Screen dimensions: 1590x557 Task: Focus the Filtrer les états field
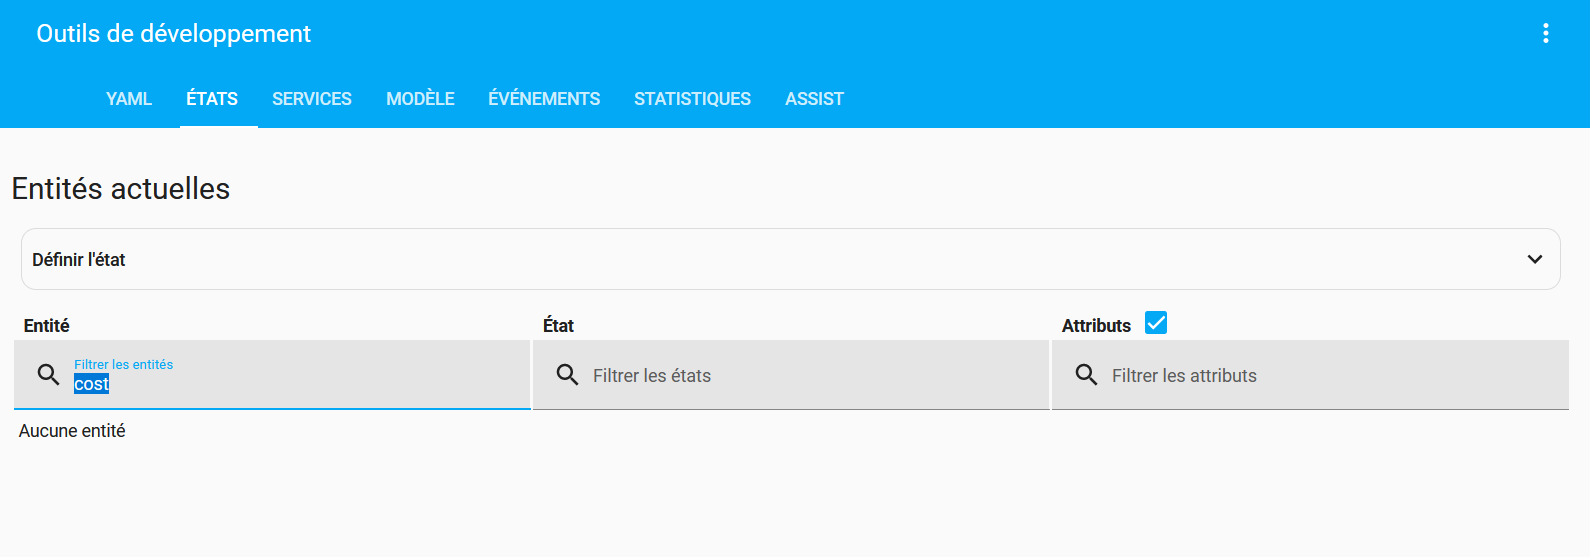810,376
